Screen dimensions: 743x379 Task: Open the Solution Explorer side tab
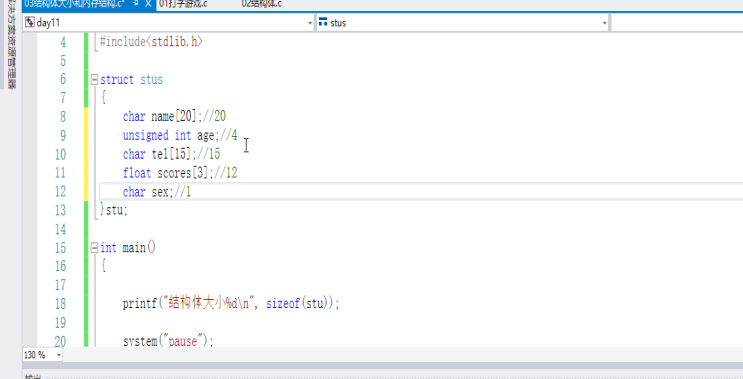point(11,45)
